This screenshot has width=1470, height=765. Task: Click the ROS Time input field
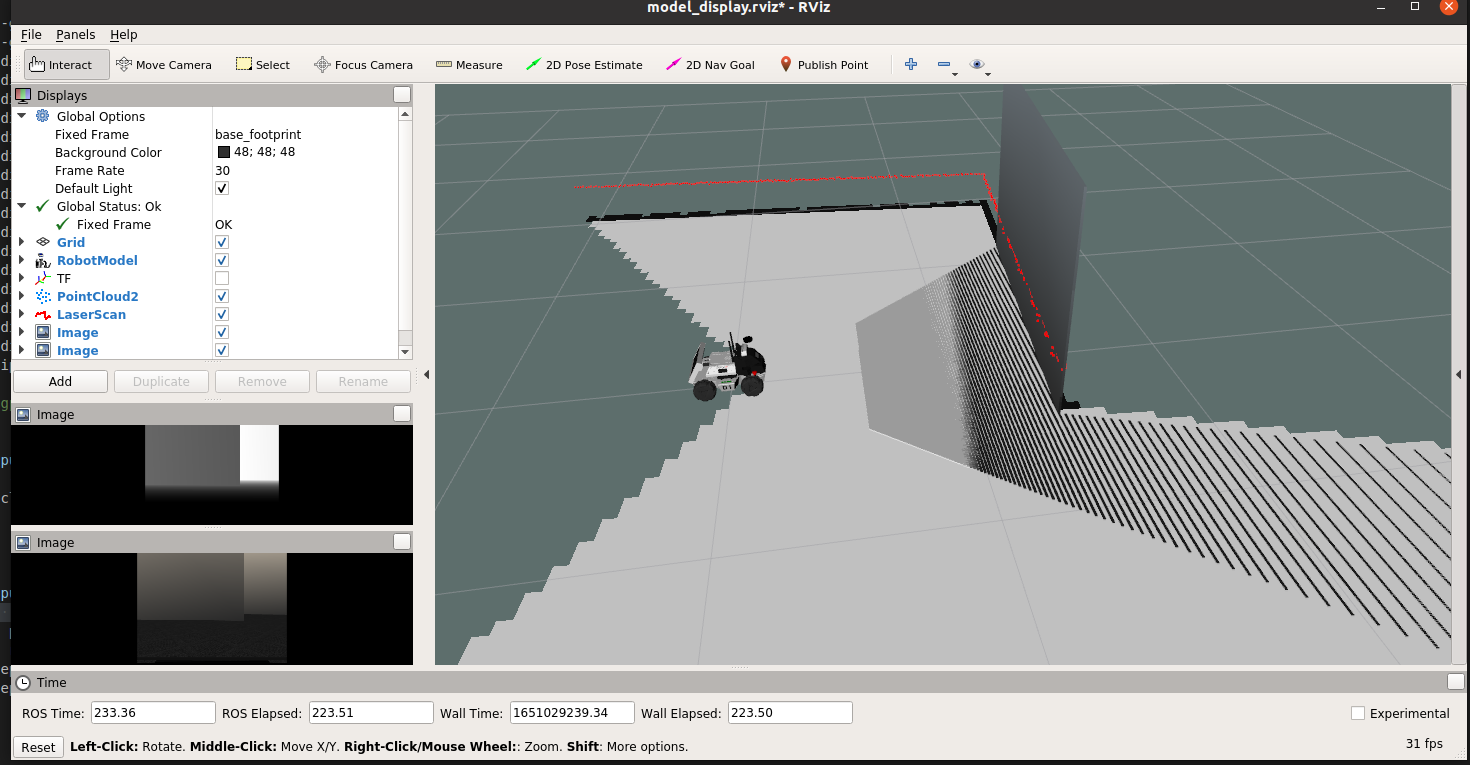tap(152, 712)
